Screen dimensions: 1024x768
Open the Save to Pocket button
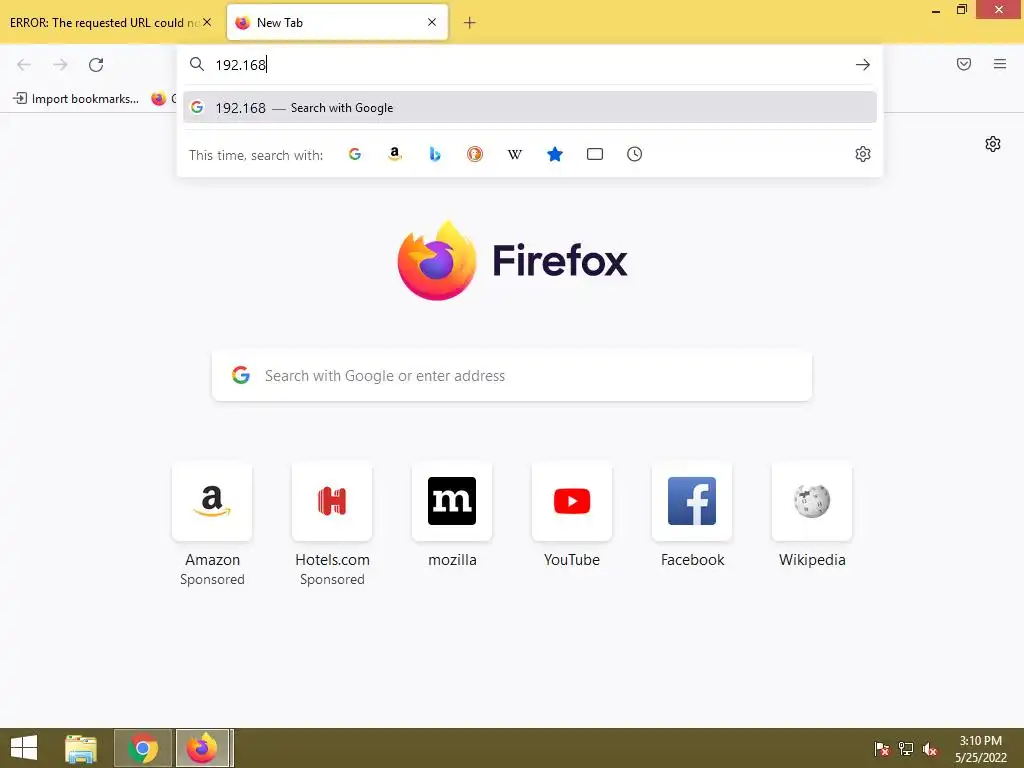coord(964,64)
